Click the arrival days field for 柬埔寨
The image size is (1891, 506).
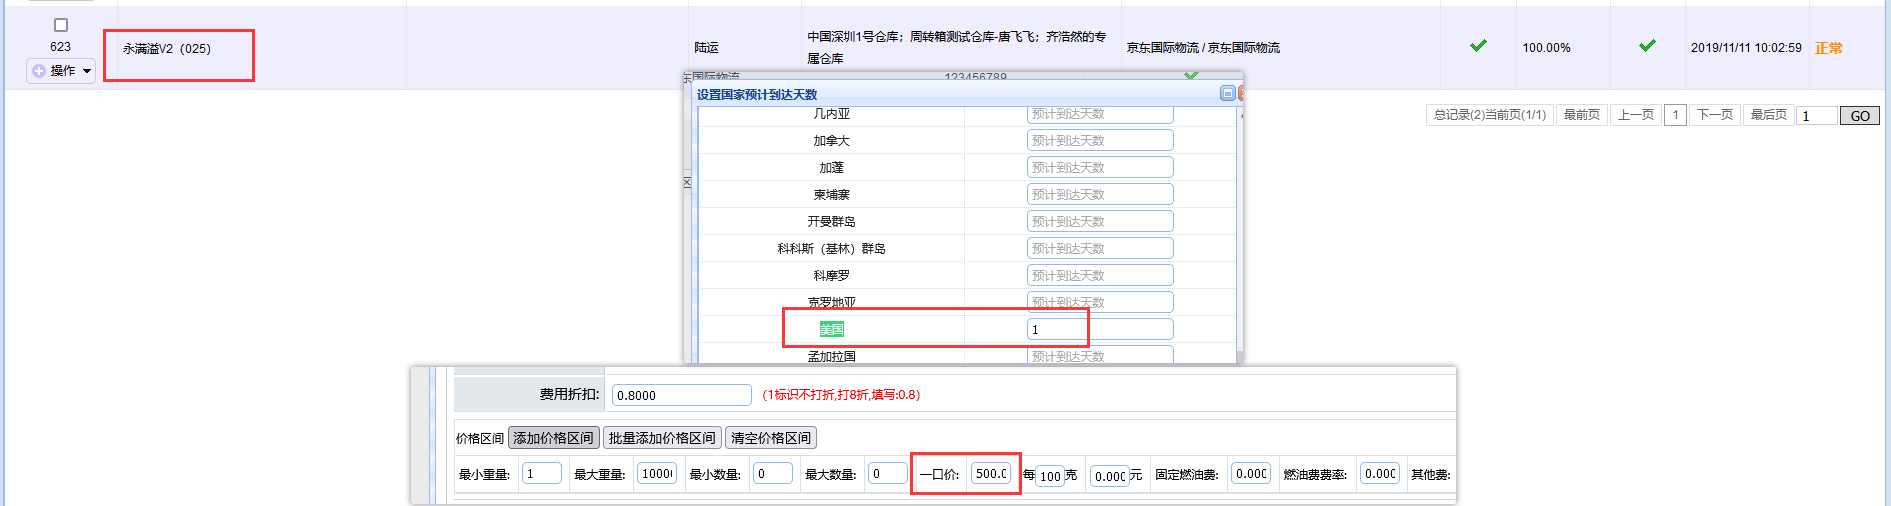[1100, 194]
